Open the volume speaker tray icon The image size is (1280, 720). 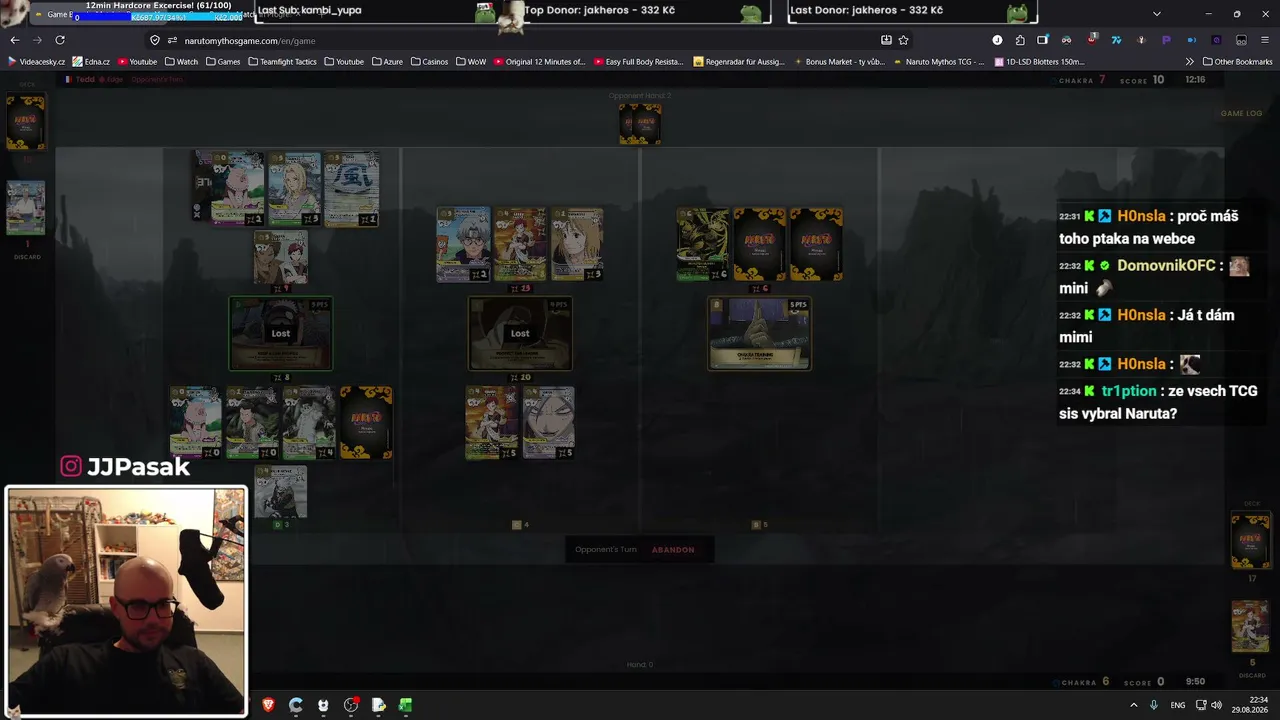[1217, 705]
